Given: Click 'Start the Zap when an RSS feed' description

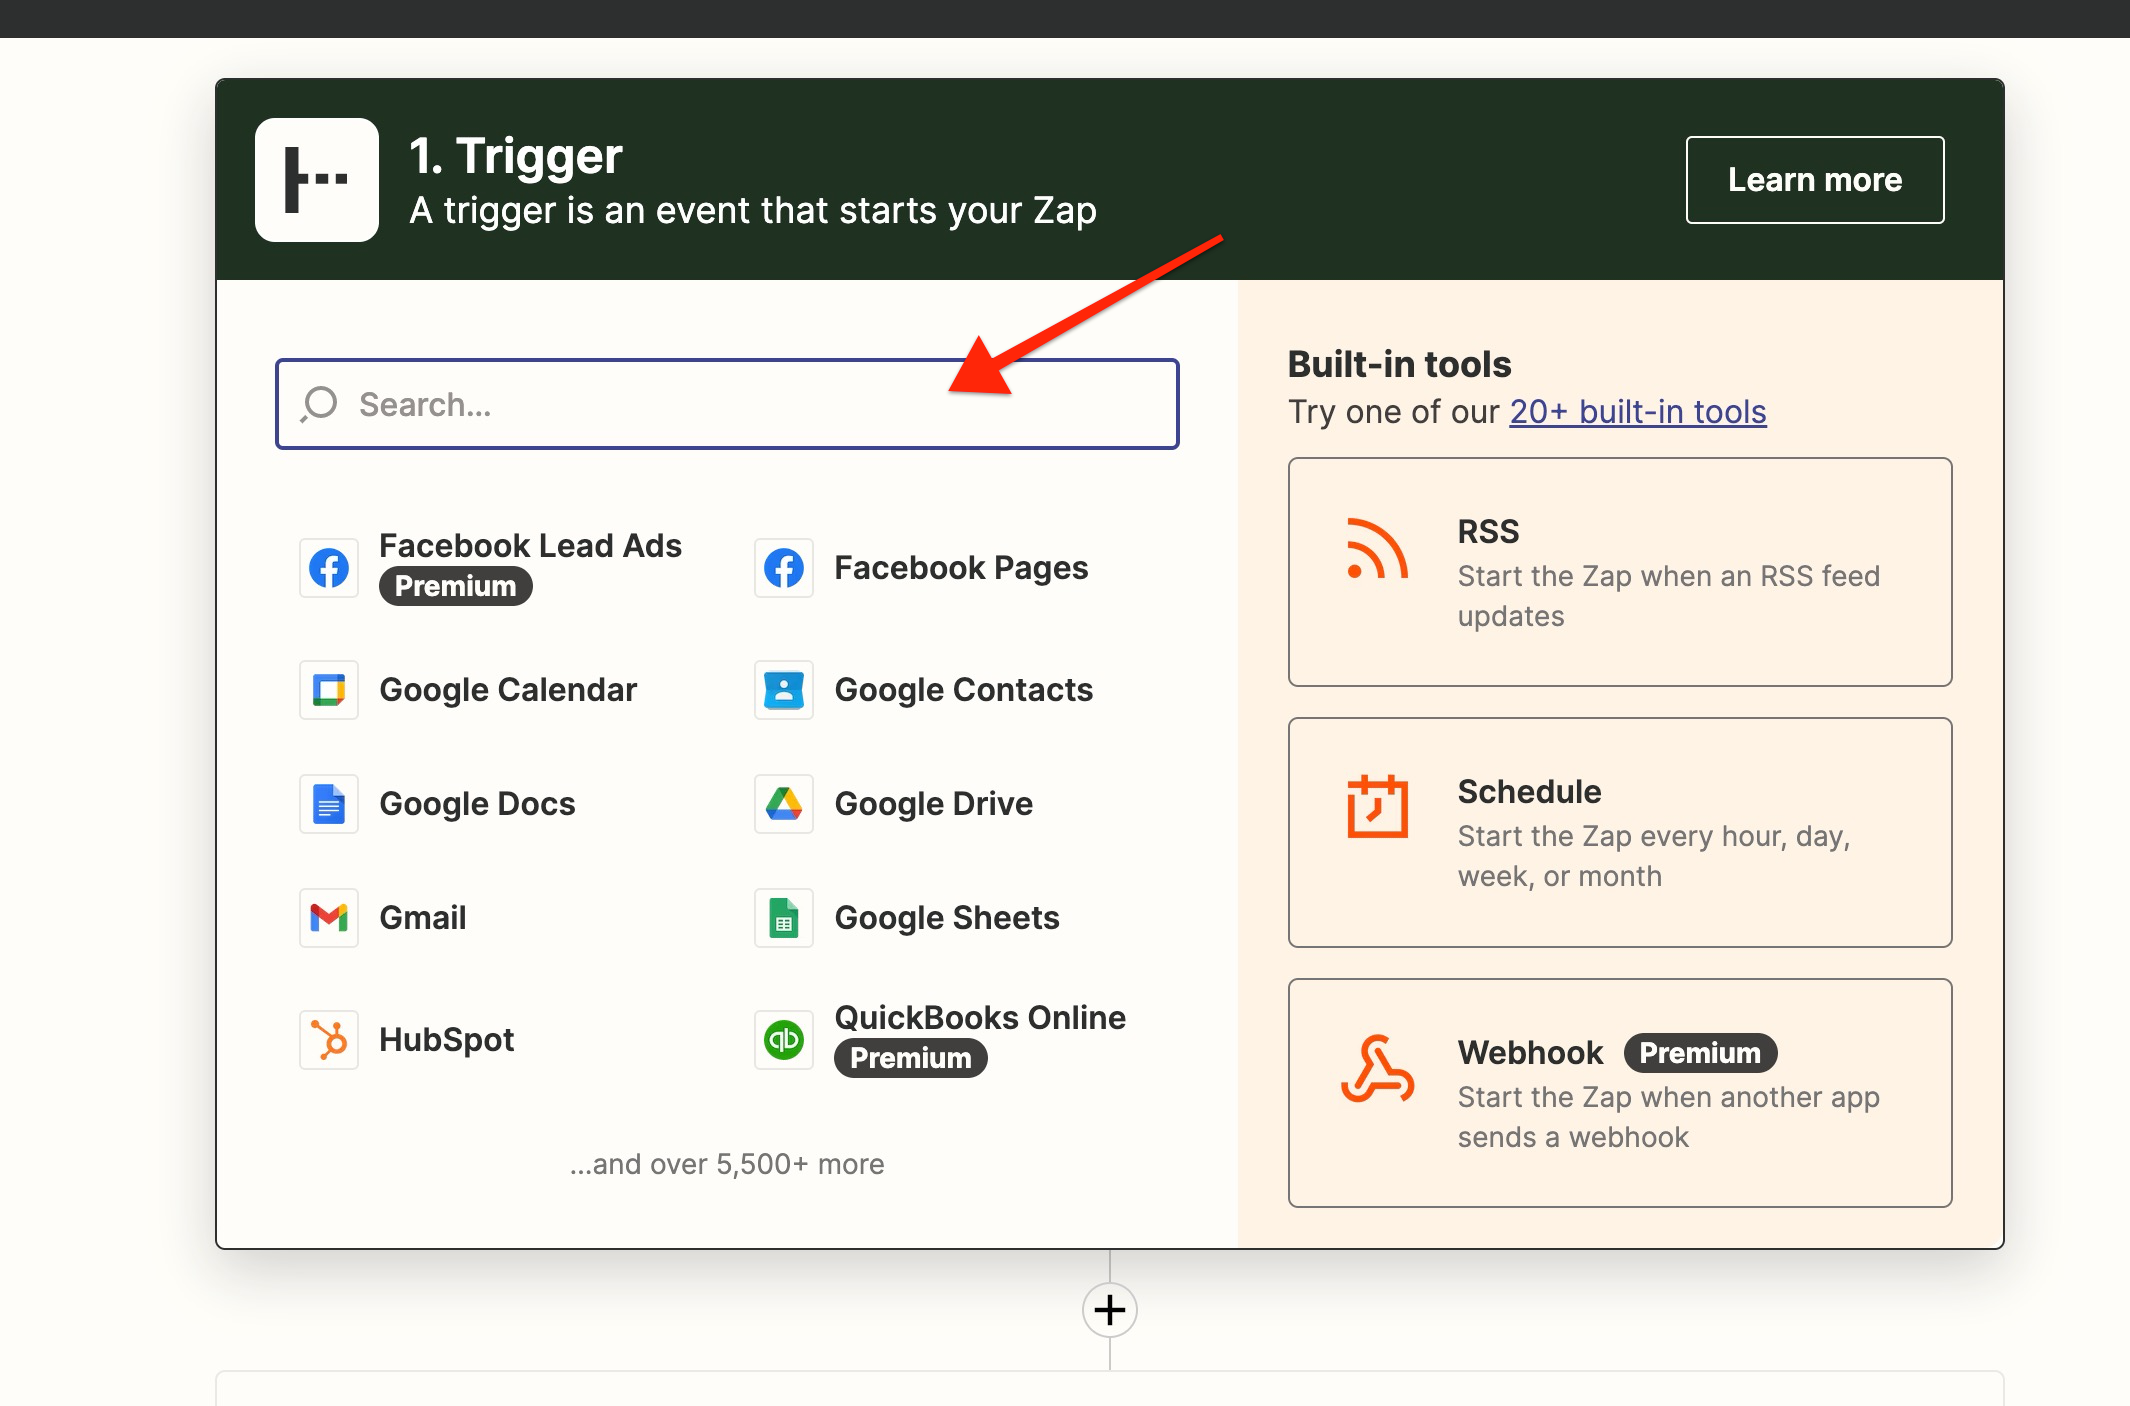Looking at the screenshot, I should [x=1668, y=596].
